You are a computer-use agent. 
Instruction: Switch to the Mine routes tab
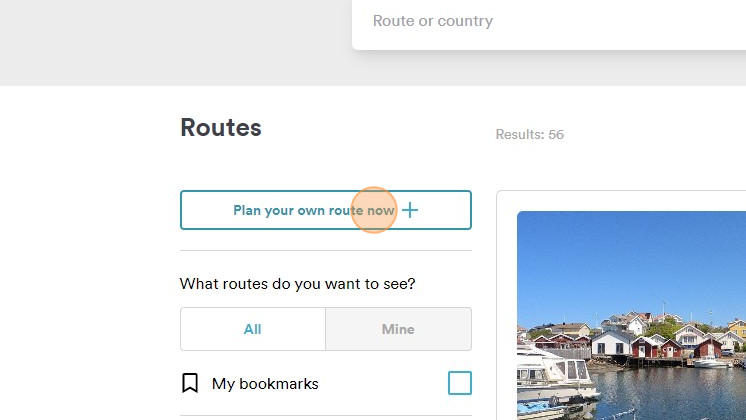click(398, 329)
